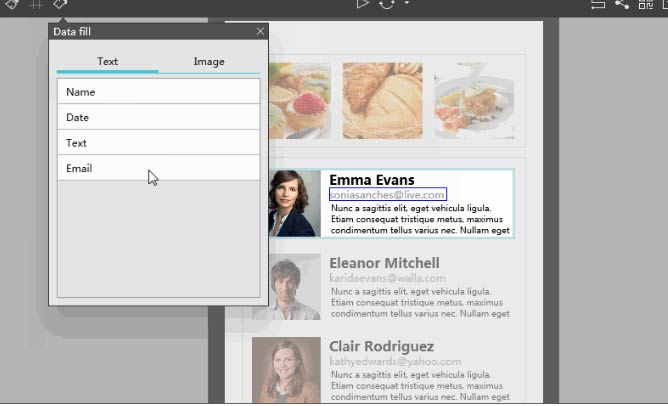This screenshot has width=668, height=406.
Task: Click the QR code icon
Action: click(x=646, y=4)
